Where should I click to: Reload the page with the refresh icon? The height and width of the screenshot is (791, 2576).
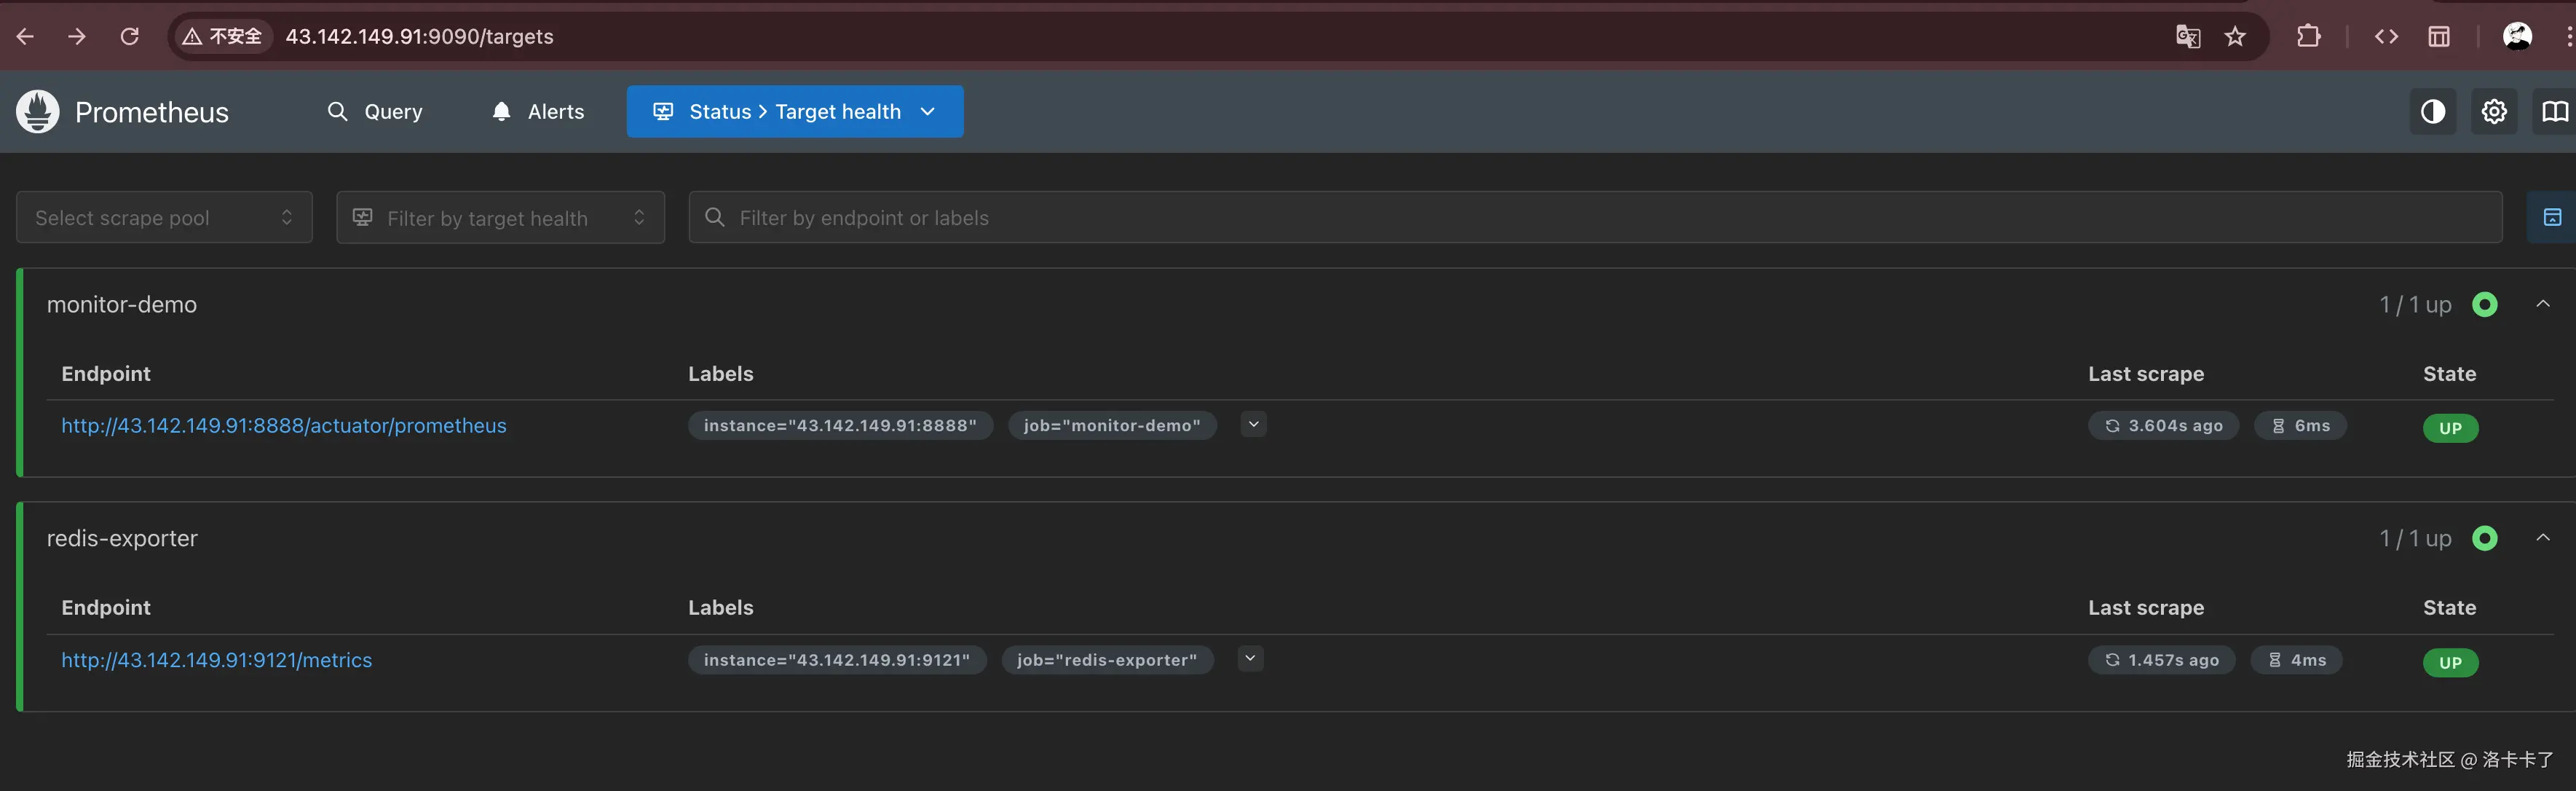[x=130, y=37]
